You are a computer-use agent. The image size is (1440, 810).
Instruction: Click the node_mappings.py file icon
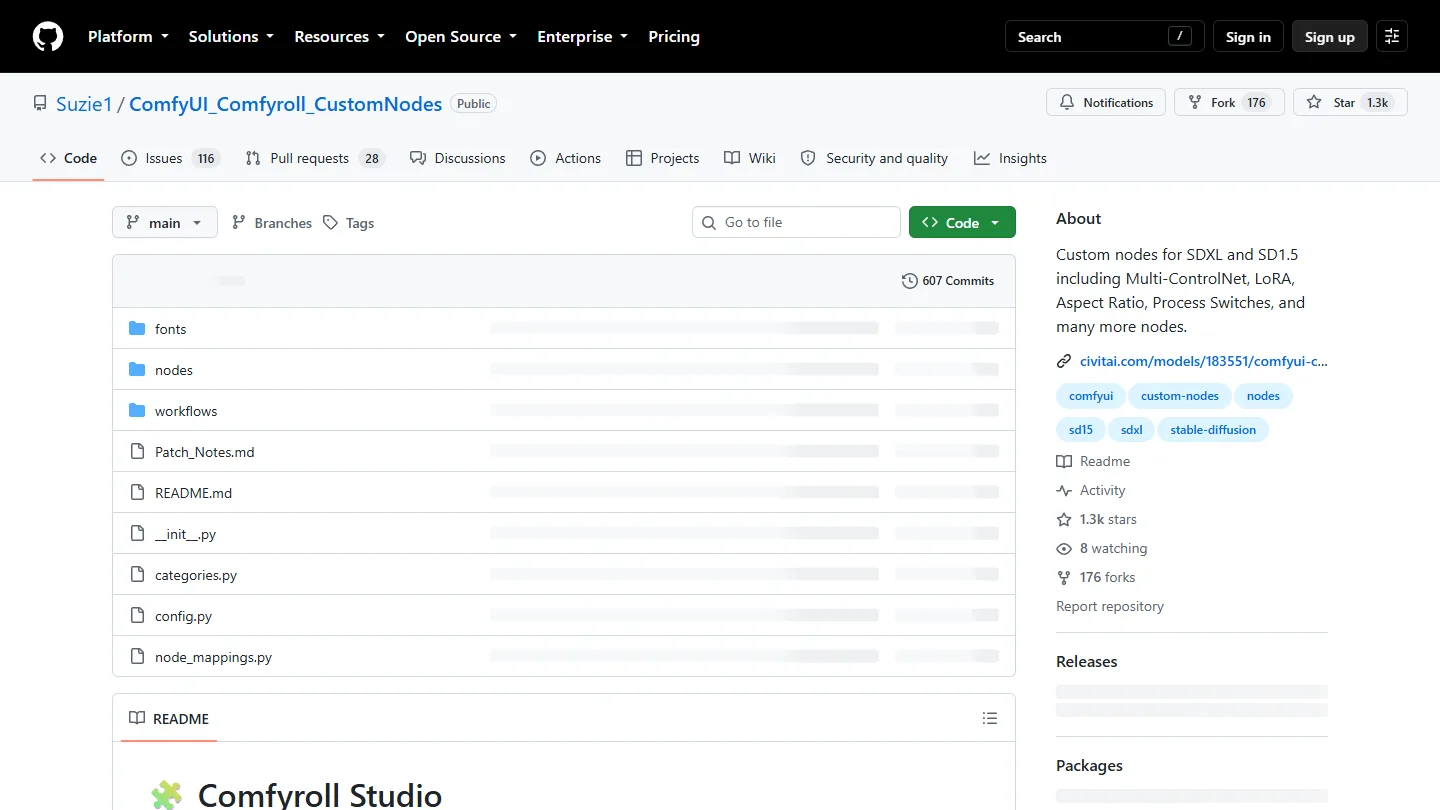click(x=137, y=657)
